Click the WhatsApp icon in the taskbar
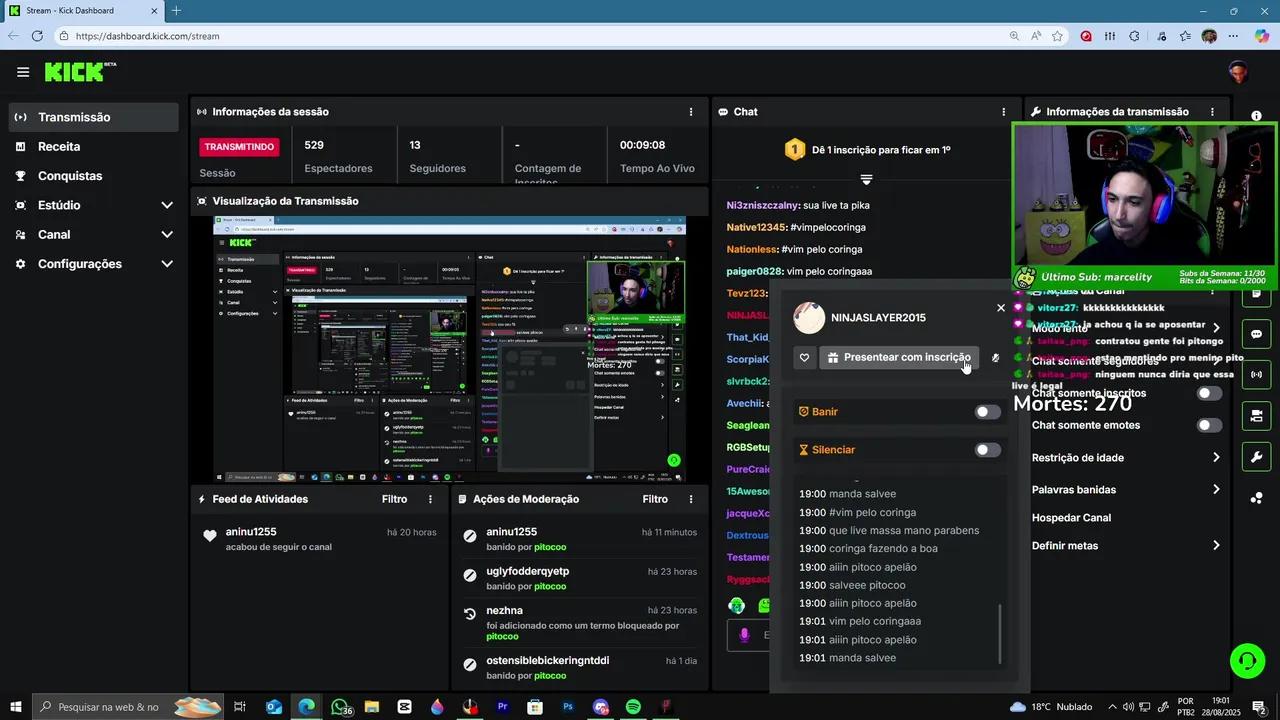 pos(339,707)
